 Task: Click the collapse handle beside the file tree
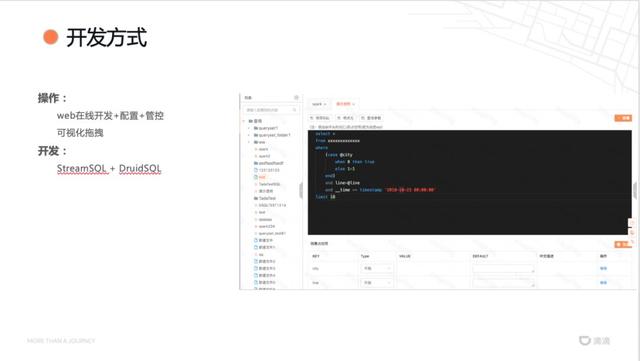click(x=301, y=191)
